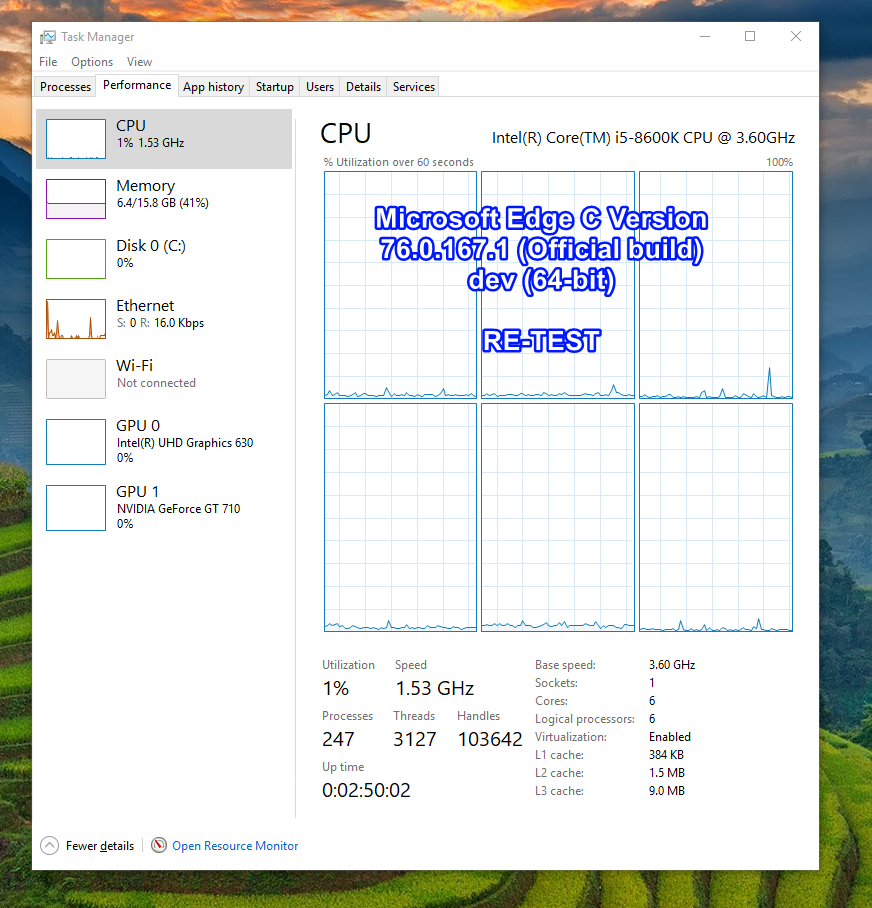Minimize the Task Manager window
The height and width of the screenshot is (908, 872).
705,36
